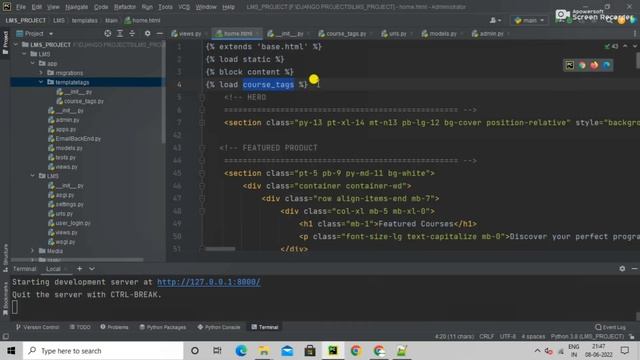This screenshot has width=640, height=360.
Task: Toggle Bookmarks tool window from left sidebar
Action: [x=5, y=299]
